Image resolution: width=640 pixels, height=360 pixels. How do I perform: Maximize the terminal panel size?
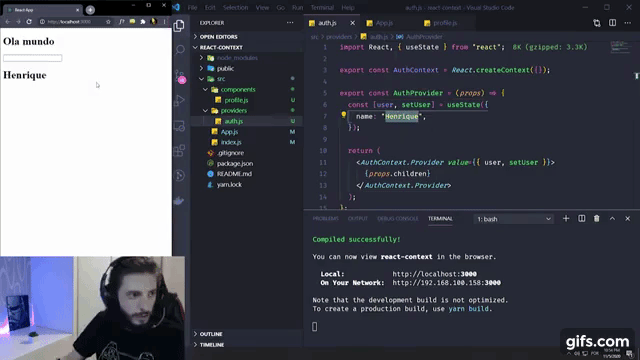pyautogui.click(x=612, y=219)
